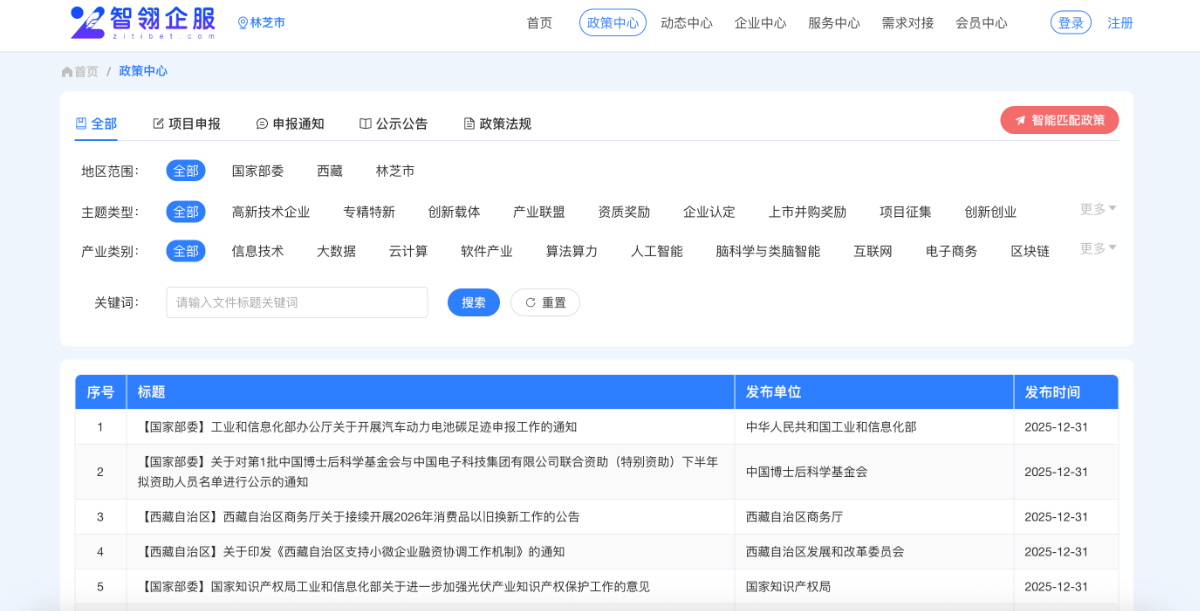Click the 智翎企服 logo icon

(x=88, y=22)
